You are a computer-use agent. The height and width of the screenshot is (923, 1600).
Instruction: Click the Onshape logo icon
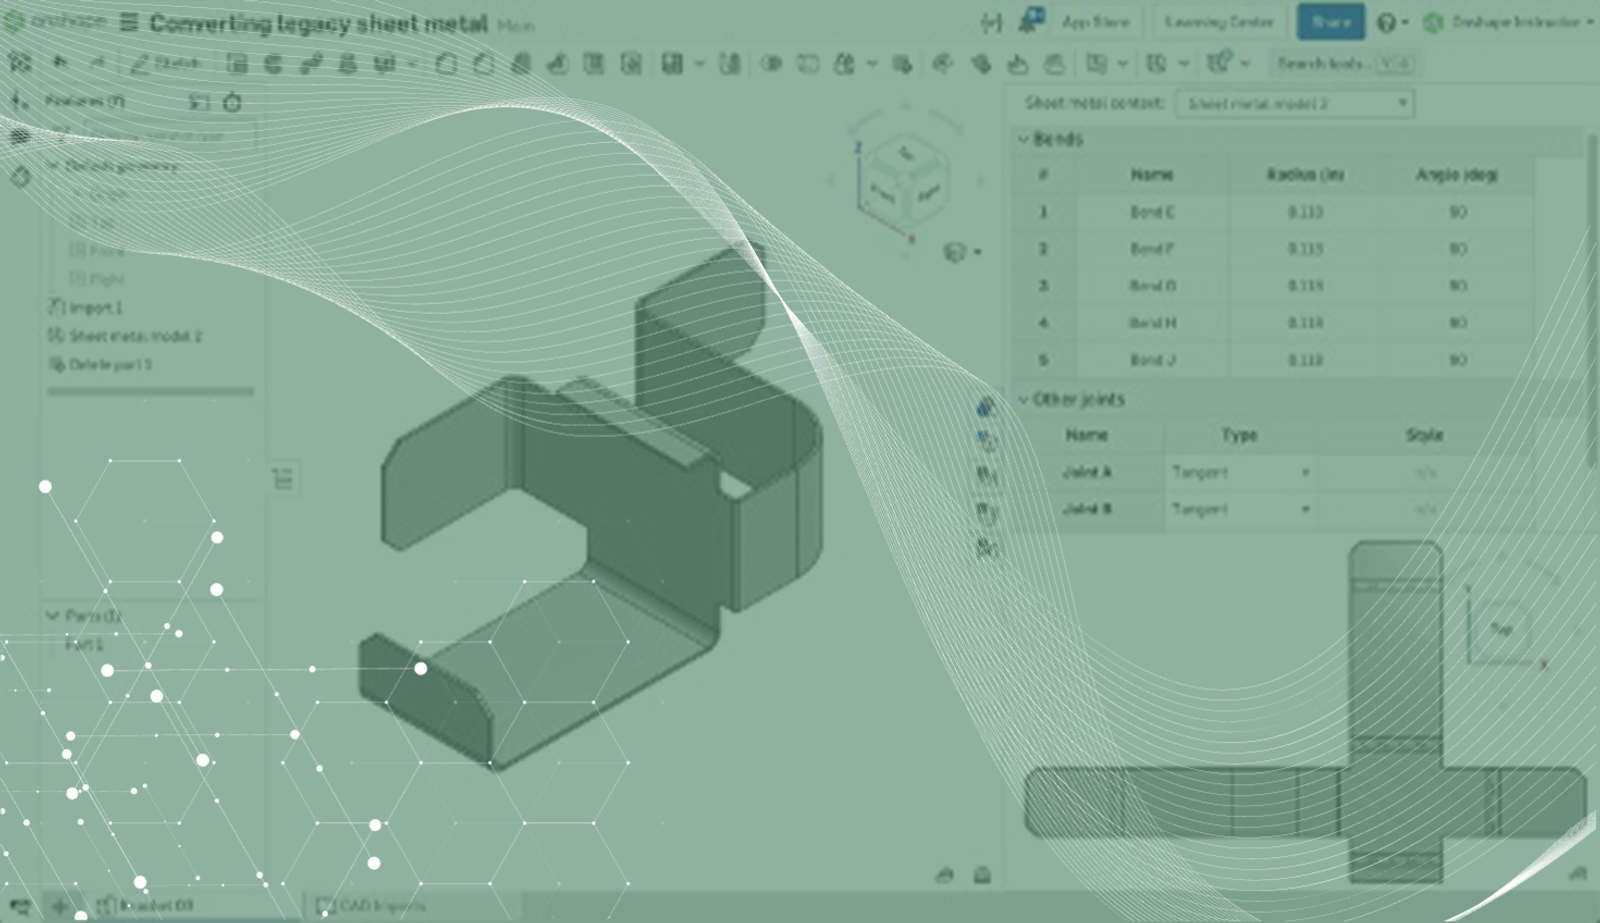coord(15,22)
